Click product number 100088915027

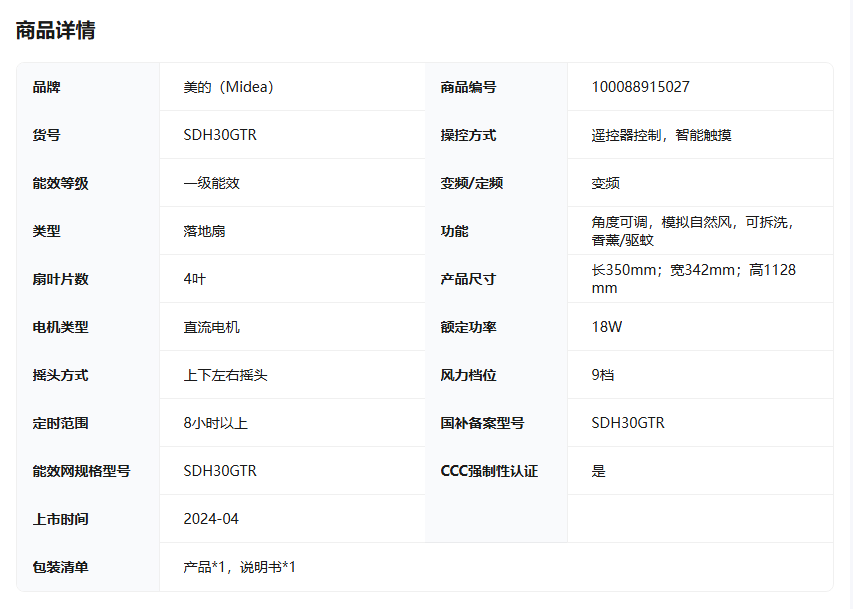point(640,87)
